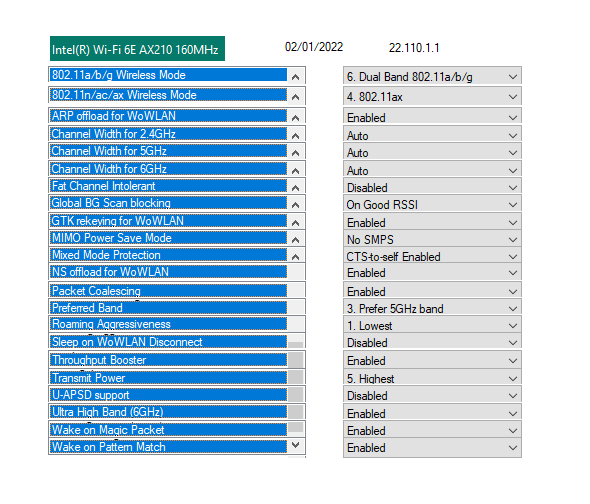The height and width of the screenshot is (504, 590).
Task: Select Sleep on WoWLAN Disconnect property
Action: point(168,342)
